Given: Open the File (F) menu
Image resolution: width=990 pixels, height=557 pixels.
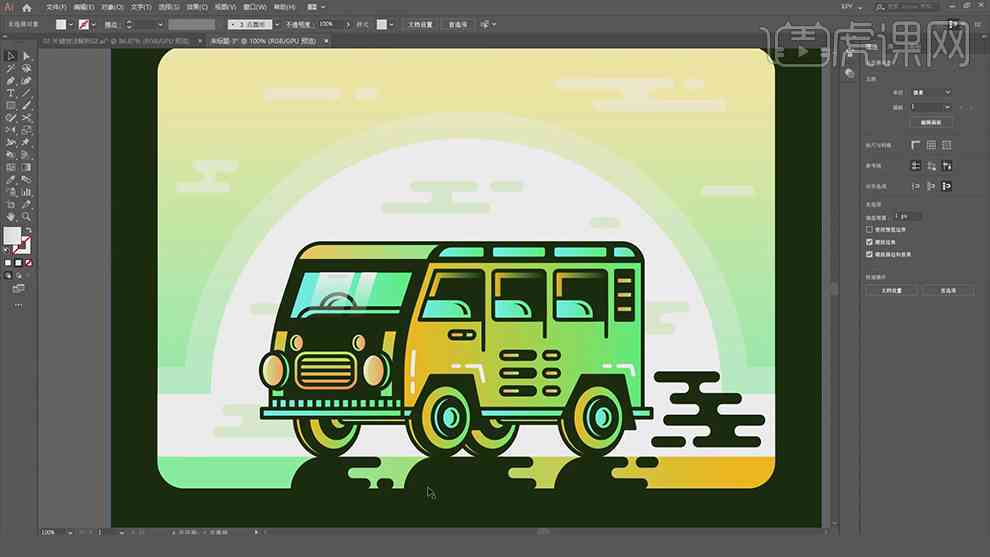Looking at the screenshot, I should click(x=56, y=7).
